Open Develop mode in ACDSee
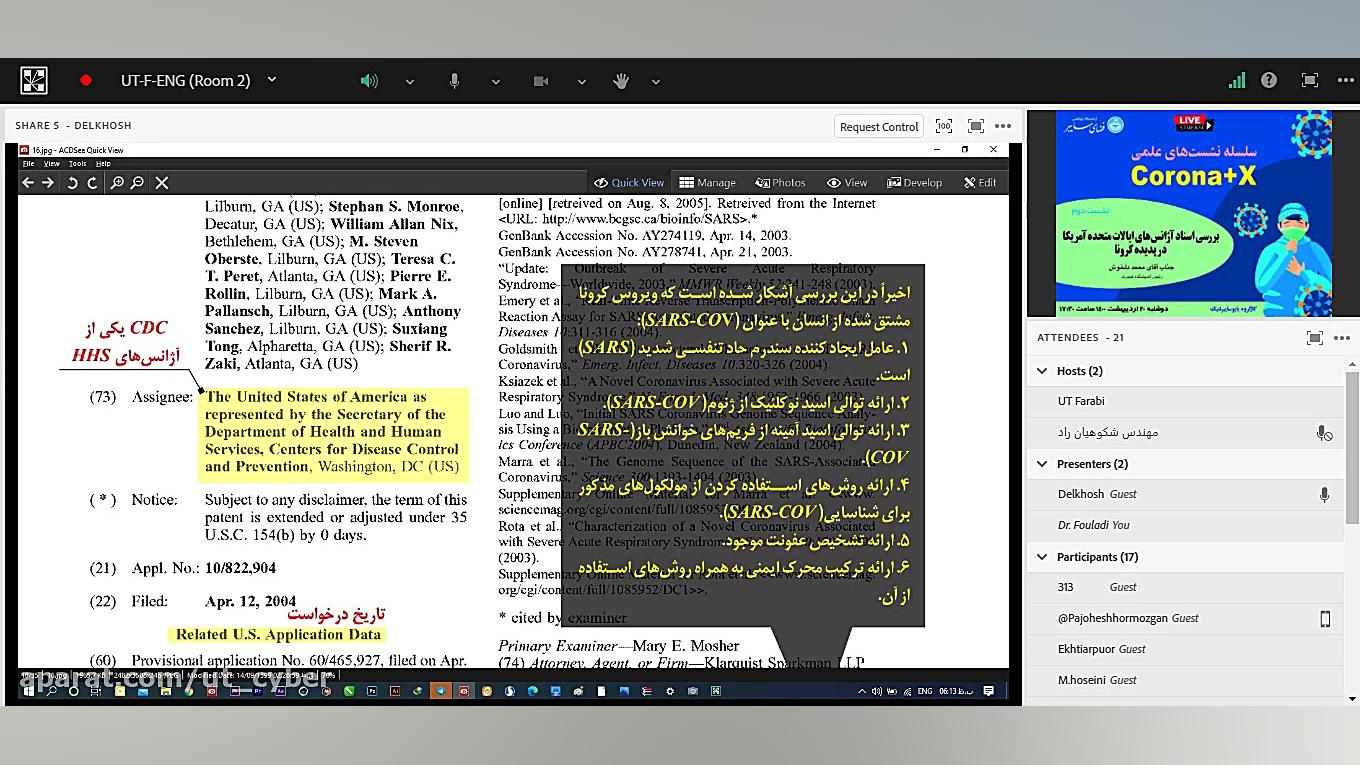Viewport: 1360px width, 765px height. point(913,182)
